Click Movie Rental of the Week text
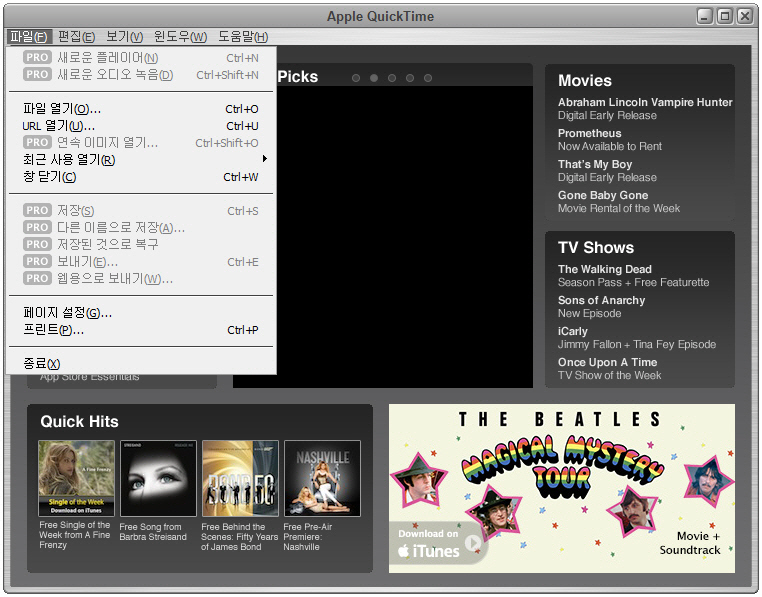The height and width of the screenshot is (597, 762). point(619,209)
